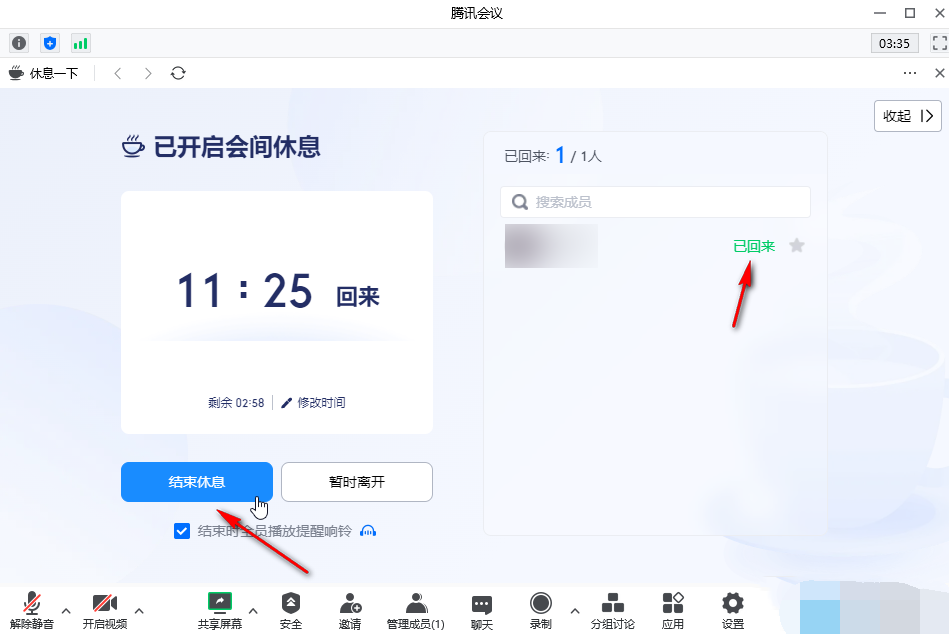Image resolution: width=949 pixels, height=634 pixels.
Task: Open the Settings gear in toolbar
Action: 733,609
